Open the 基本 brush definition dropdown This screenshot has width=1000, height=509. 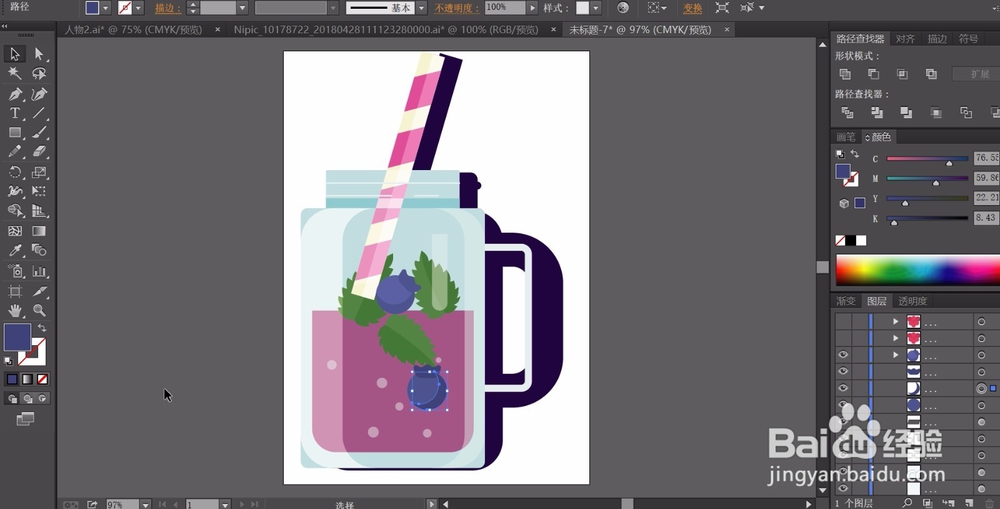click(421, 8)
